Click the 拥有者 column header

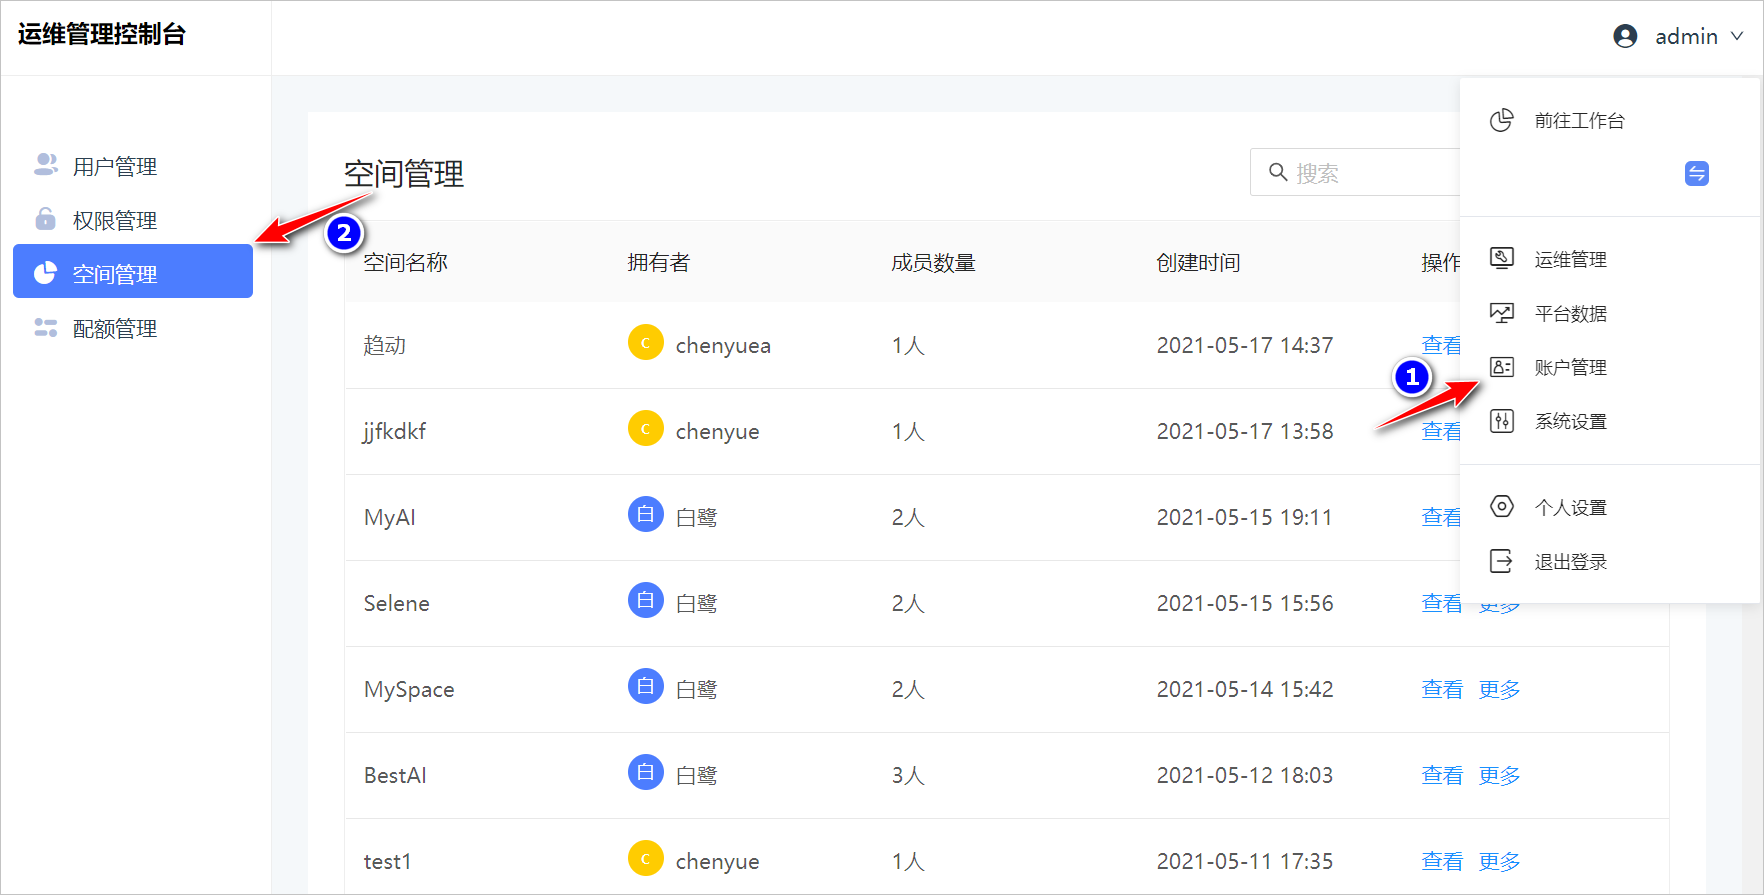[x=658, y=262]
